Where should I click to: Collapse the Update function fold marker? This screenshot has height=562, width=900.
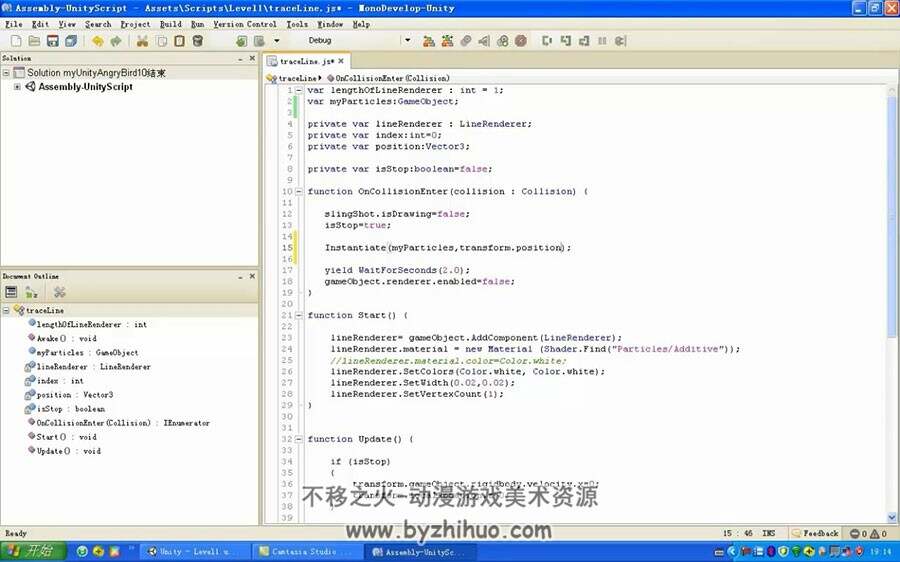(x=298, y=439)
